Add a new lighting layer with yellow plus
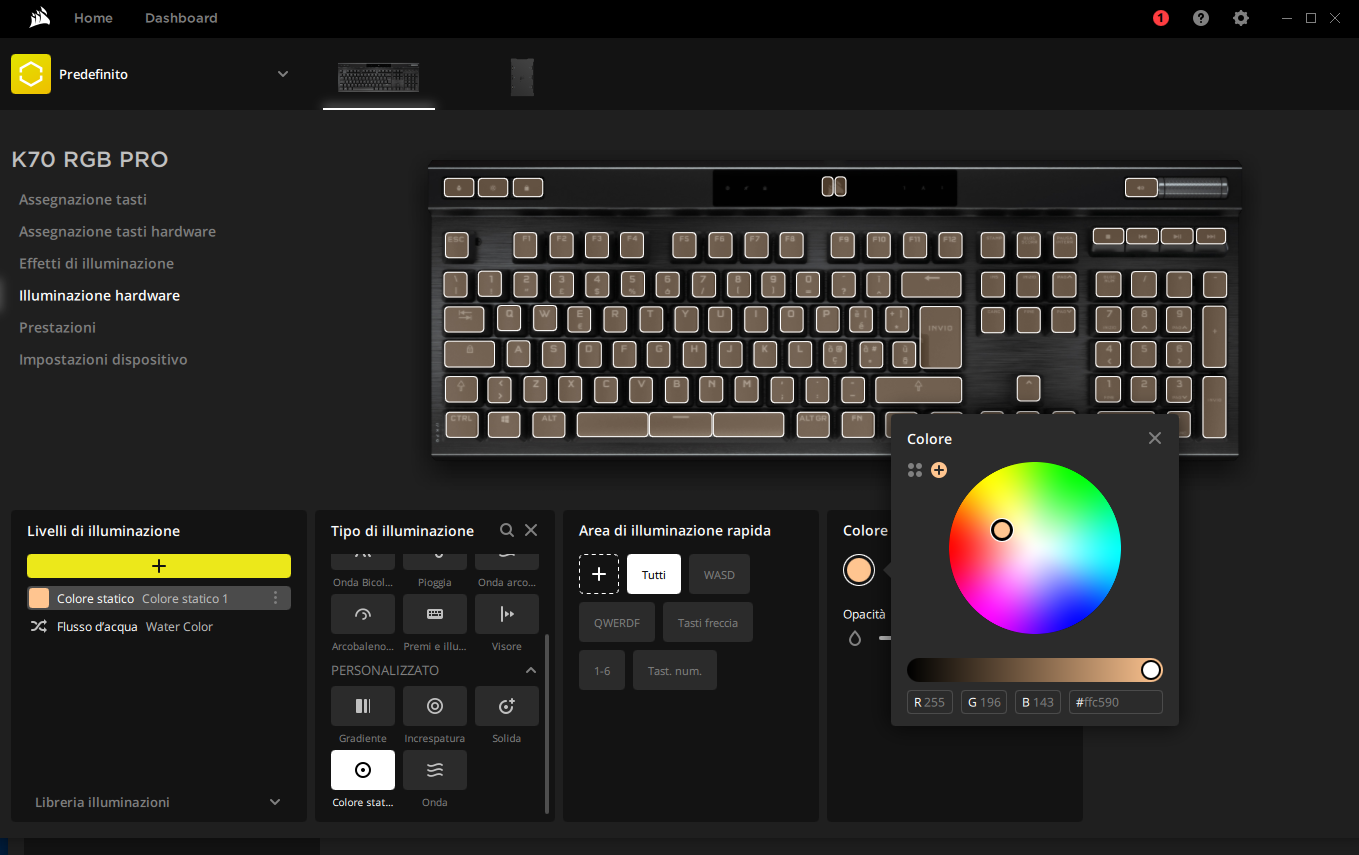The height and width of the screenshot is (855, 1359). click(159, 566)
